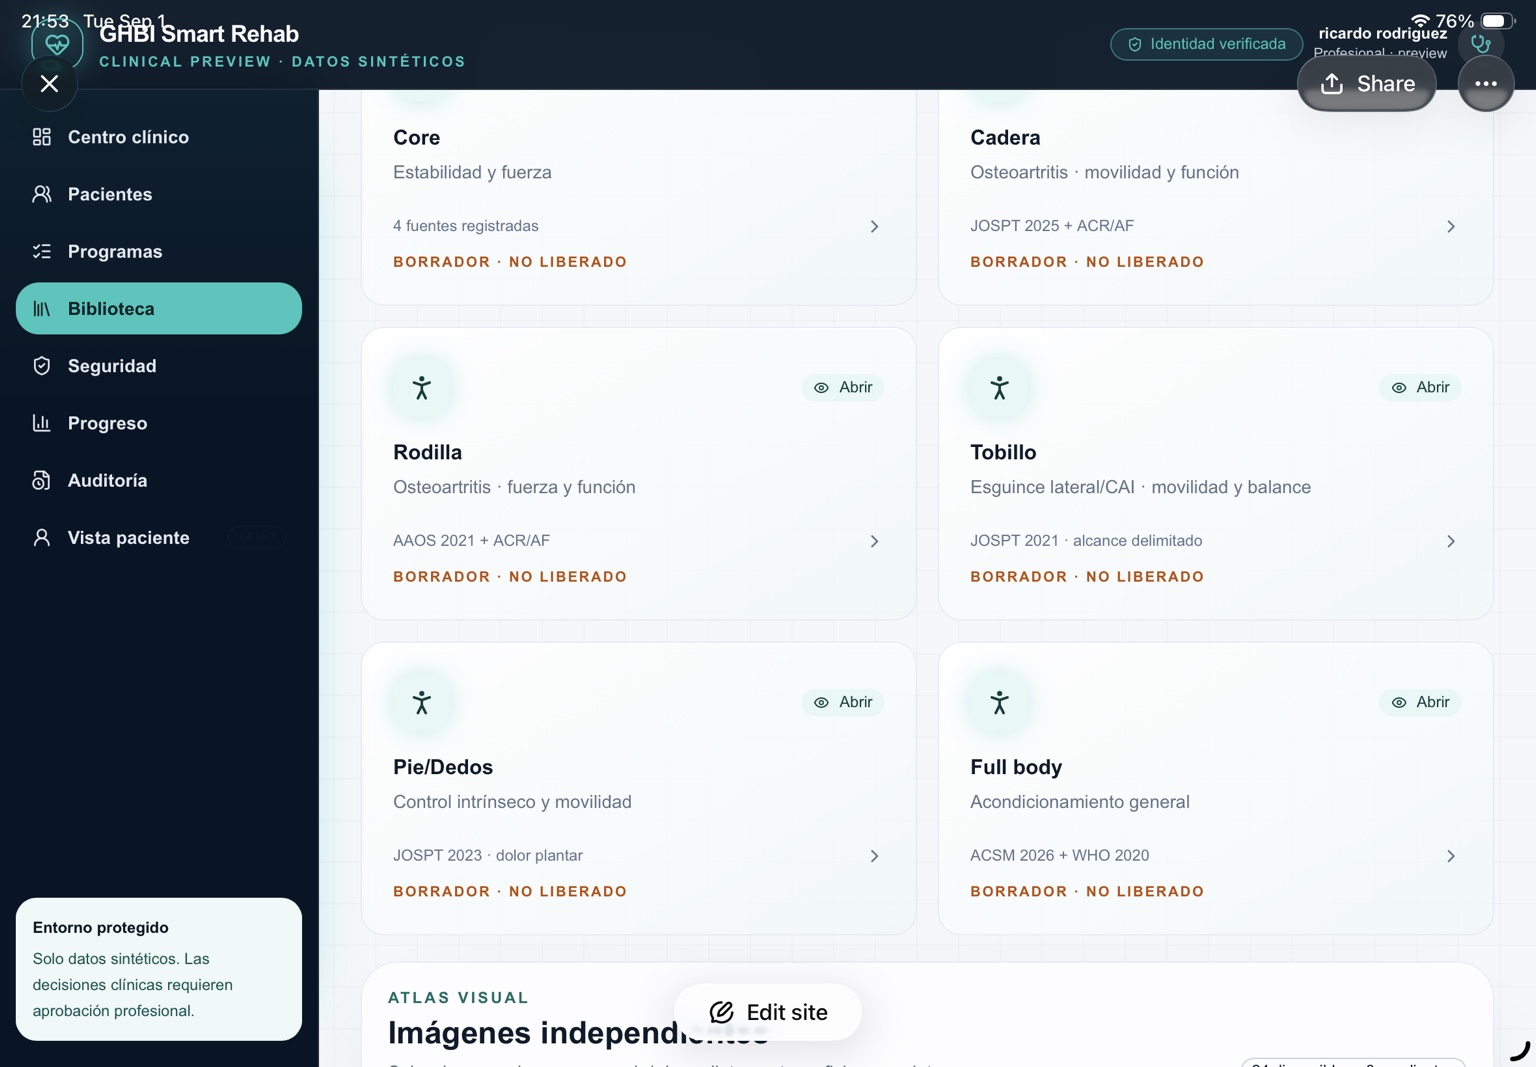Screen dimensions: 1536x1067
Task: Open Auditoría in the sidebar
Action: pyautogui.click(x=159, y=480)
